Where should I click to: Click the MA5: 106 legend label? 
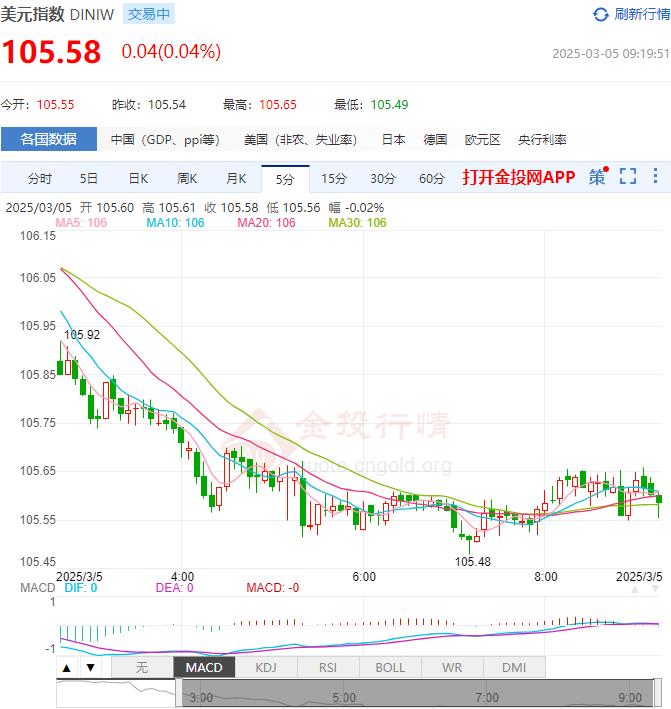[81, 222]
